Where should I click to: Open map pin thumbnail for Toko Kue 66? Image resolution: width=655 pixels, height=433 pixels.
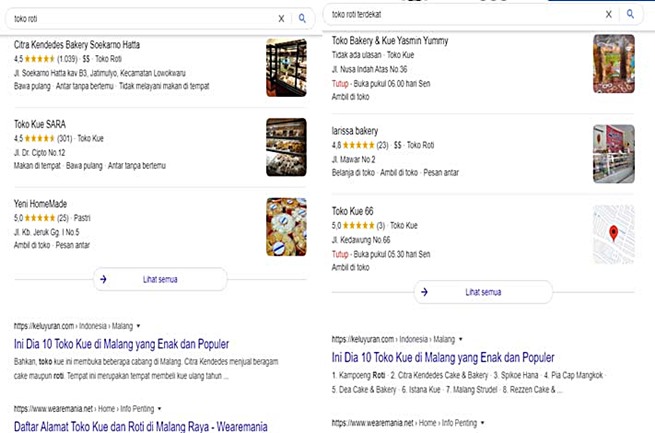pos(614,234)
